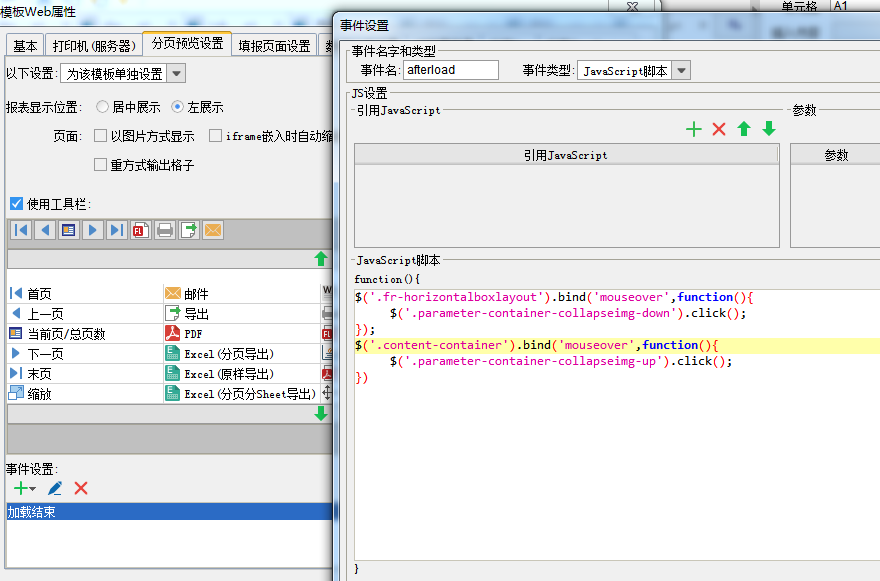The height and width of the screenshot is (581, 880).
Task: Select 下一页 item in tool list
Action: tap(84, 354)
